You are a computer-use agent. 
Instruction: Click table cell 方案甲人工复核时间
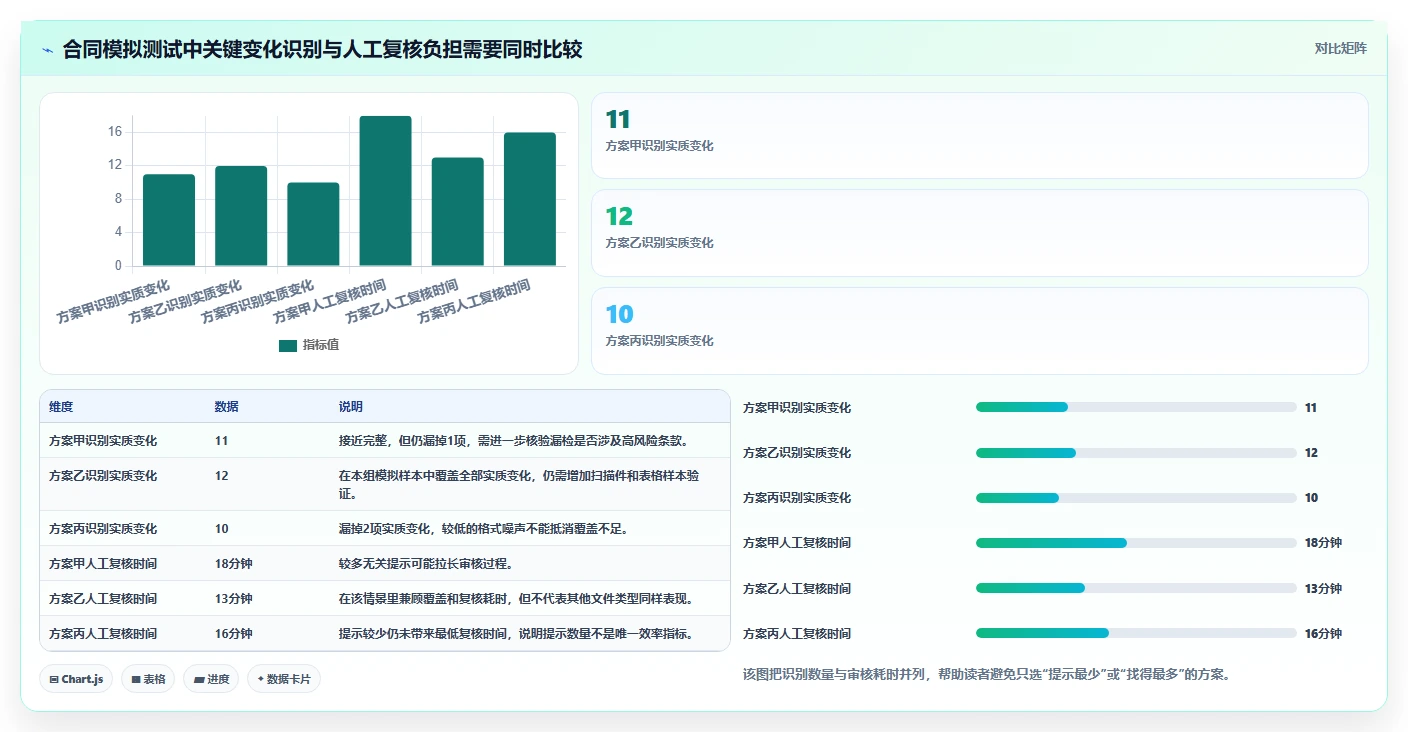103,564
